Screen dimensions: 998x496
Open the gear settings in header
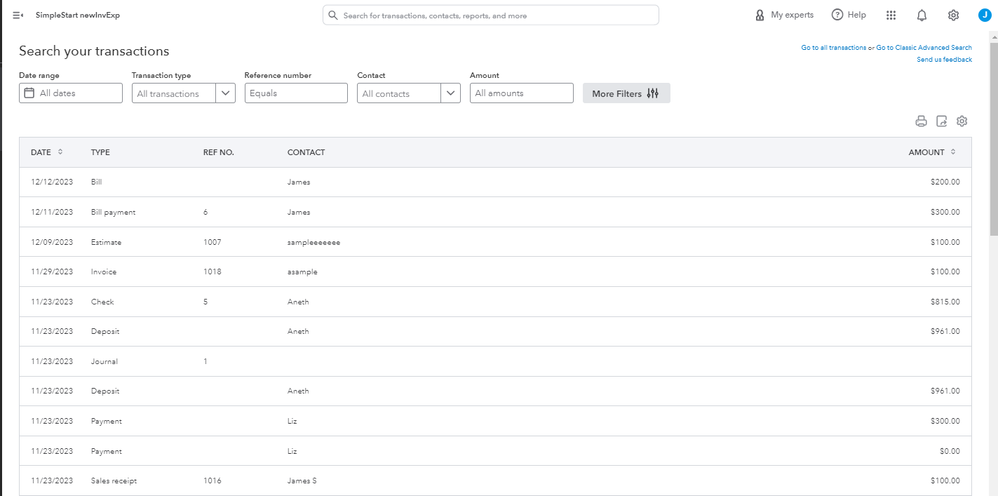pos(953,15)
